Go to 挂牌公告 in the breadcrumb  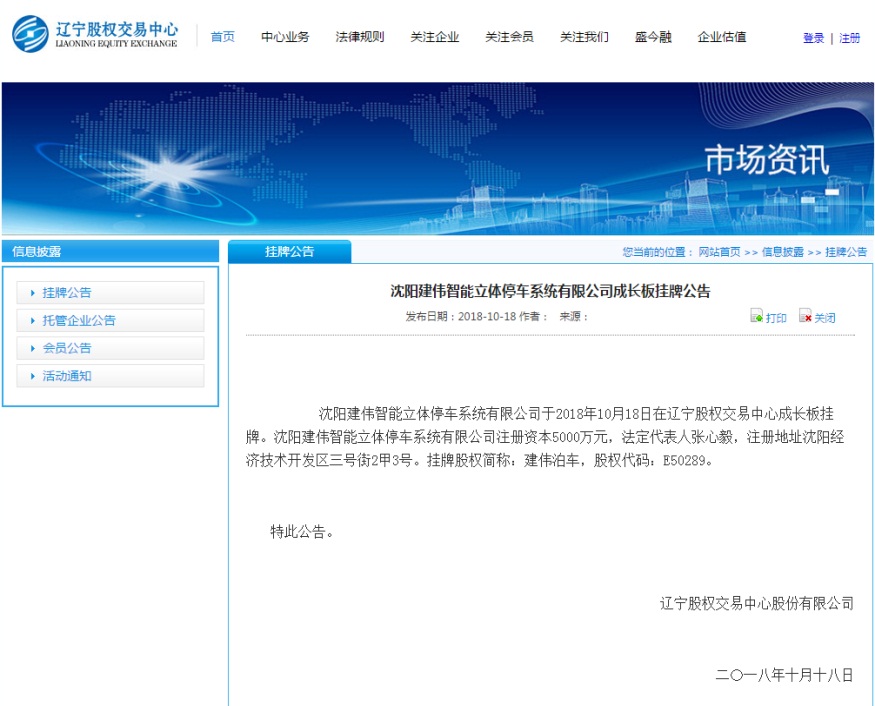[x=846, y=252]
